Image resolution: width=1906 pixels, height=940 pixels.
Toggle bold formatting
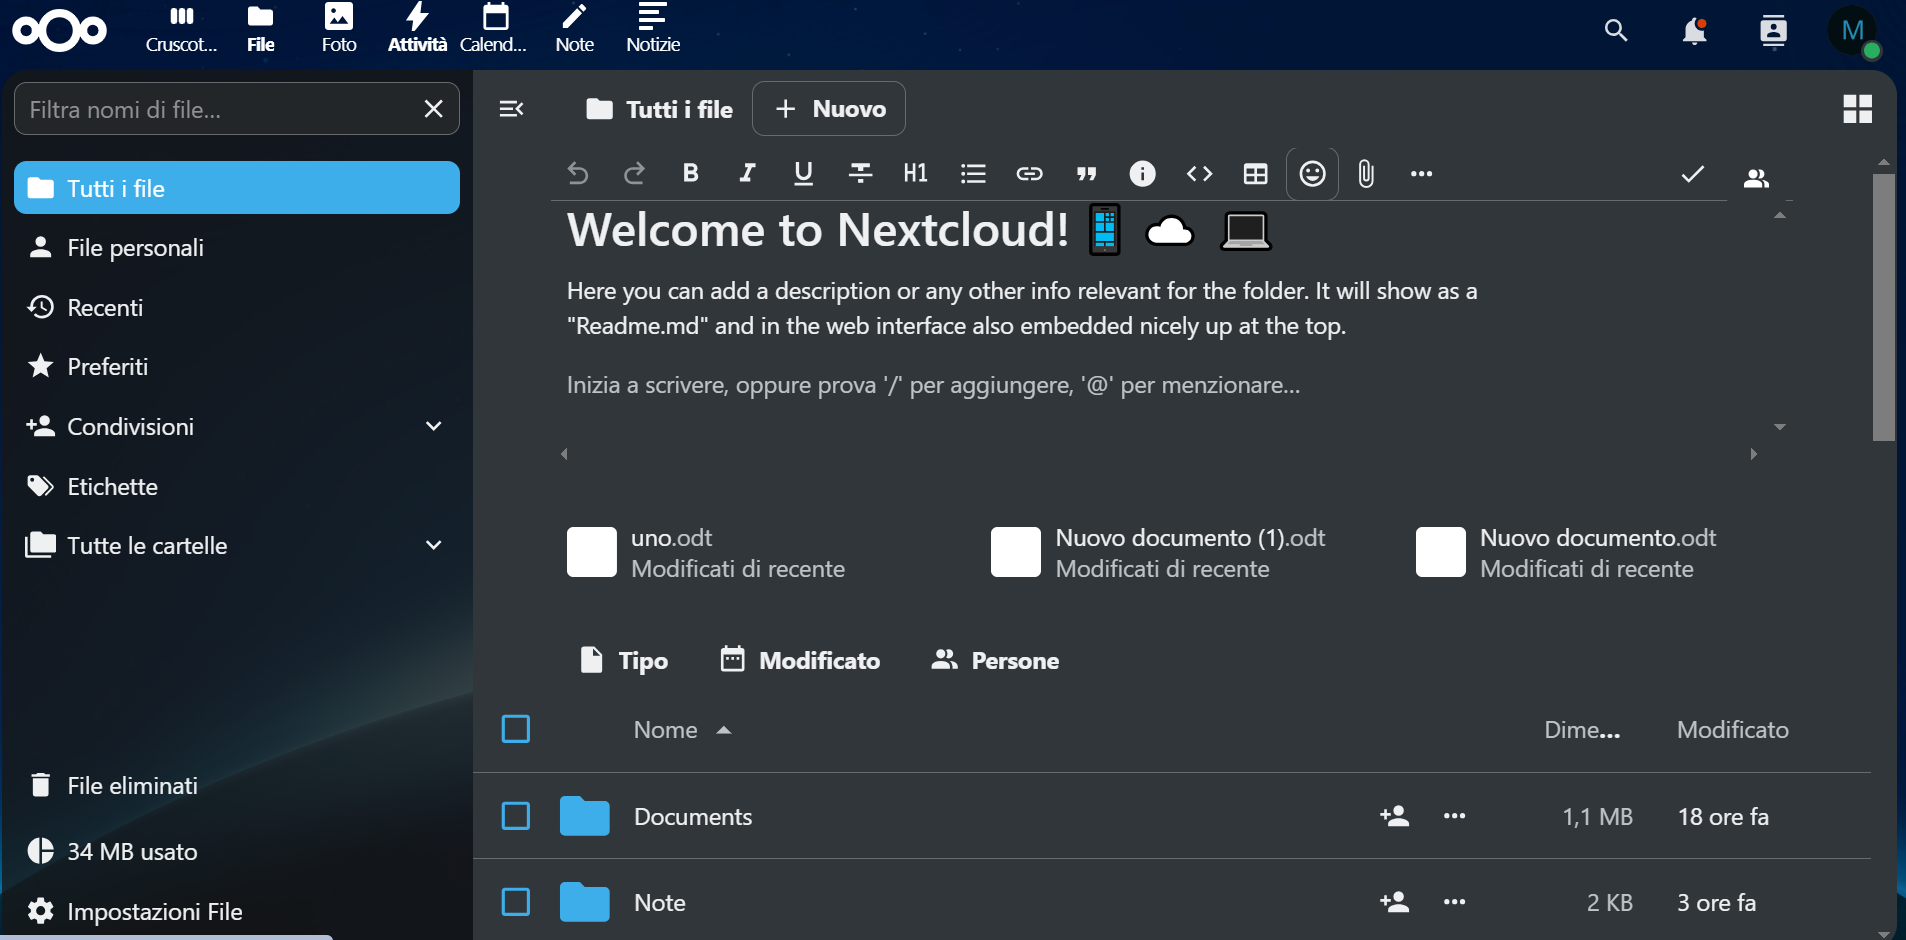pos(690,174)
